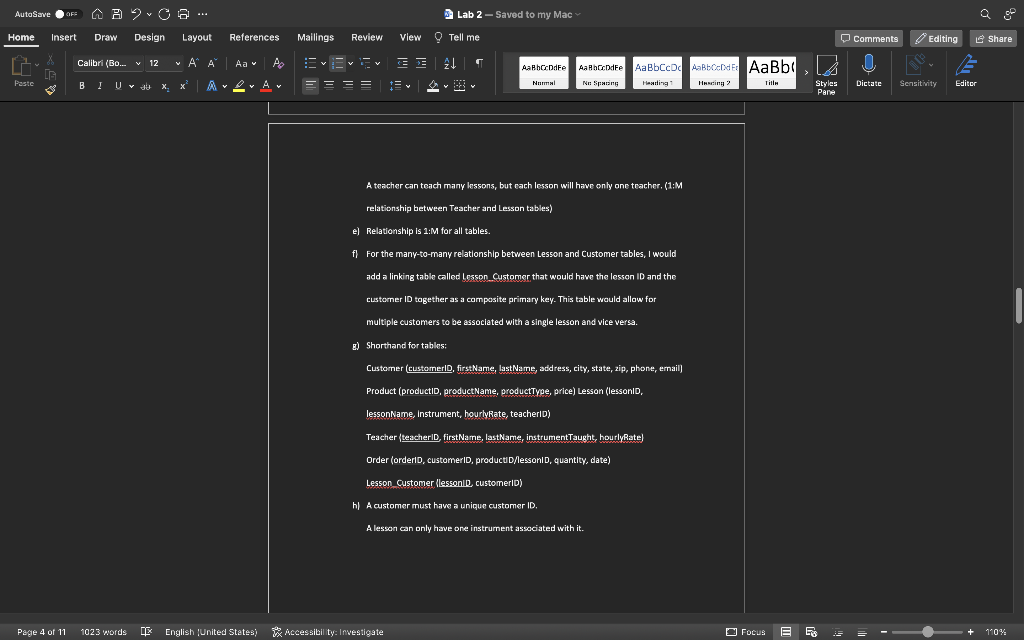Switch to the Review ribbon tab
The width and height of the screenshot is (1024, 640).
tap(369, 36)
